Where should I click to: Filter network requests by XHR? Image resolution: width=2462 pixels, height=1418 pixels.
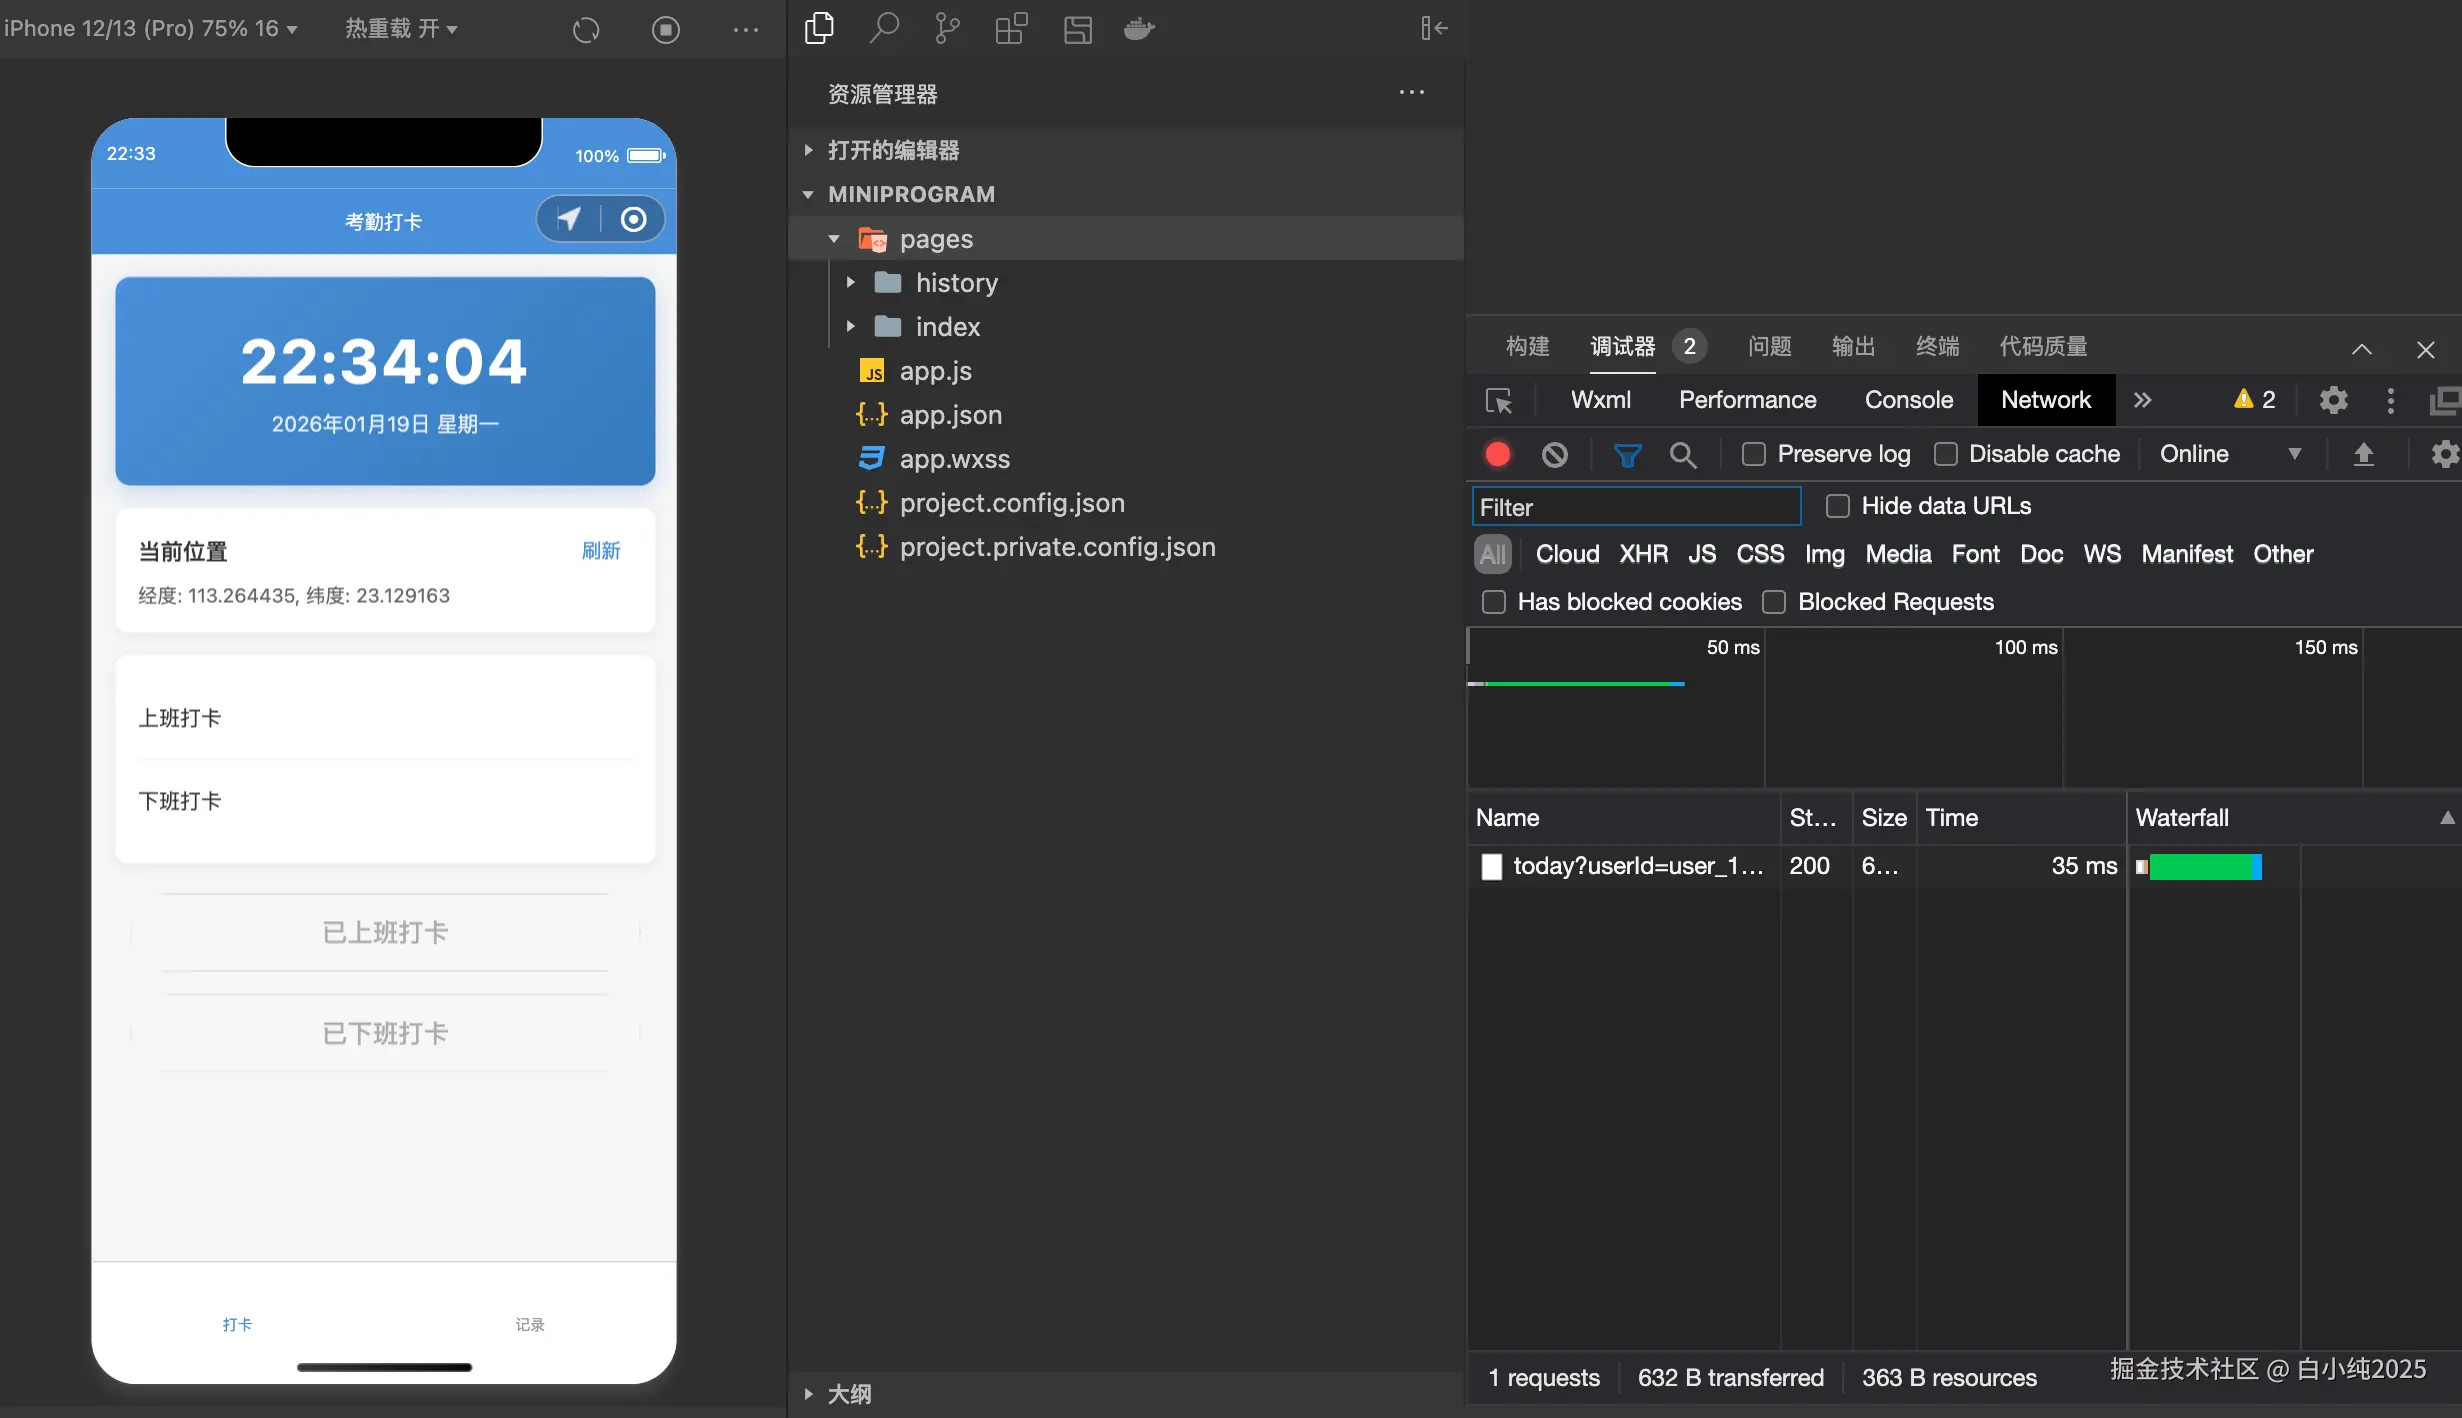pyautogui.click(x=1643, y=554)
